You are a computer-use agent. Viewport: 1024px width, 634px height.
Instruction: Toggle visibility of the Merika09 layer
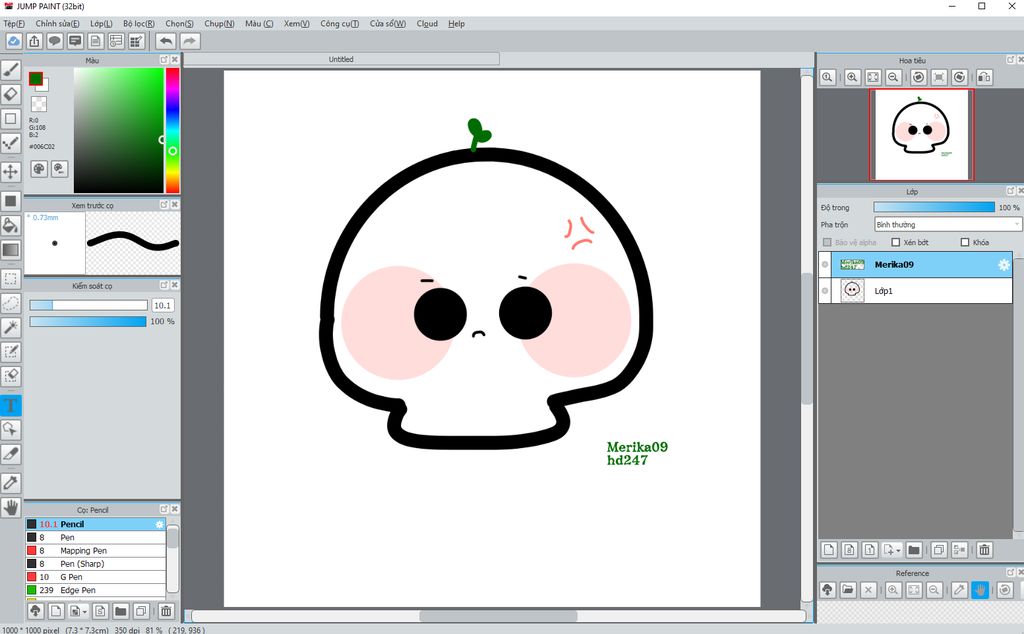tap(825, 264)
